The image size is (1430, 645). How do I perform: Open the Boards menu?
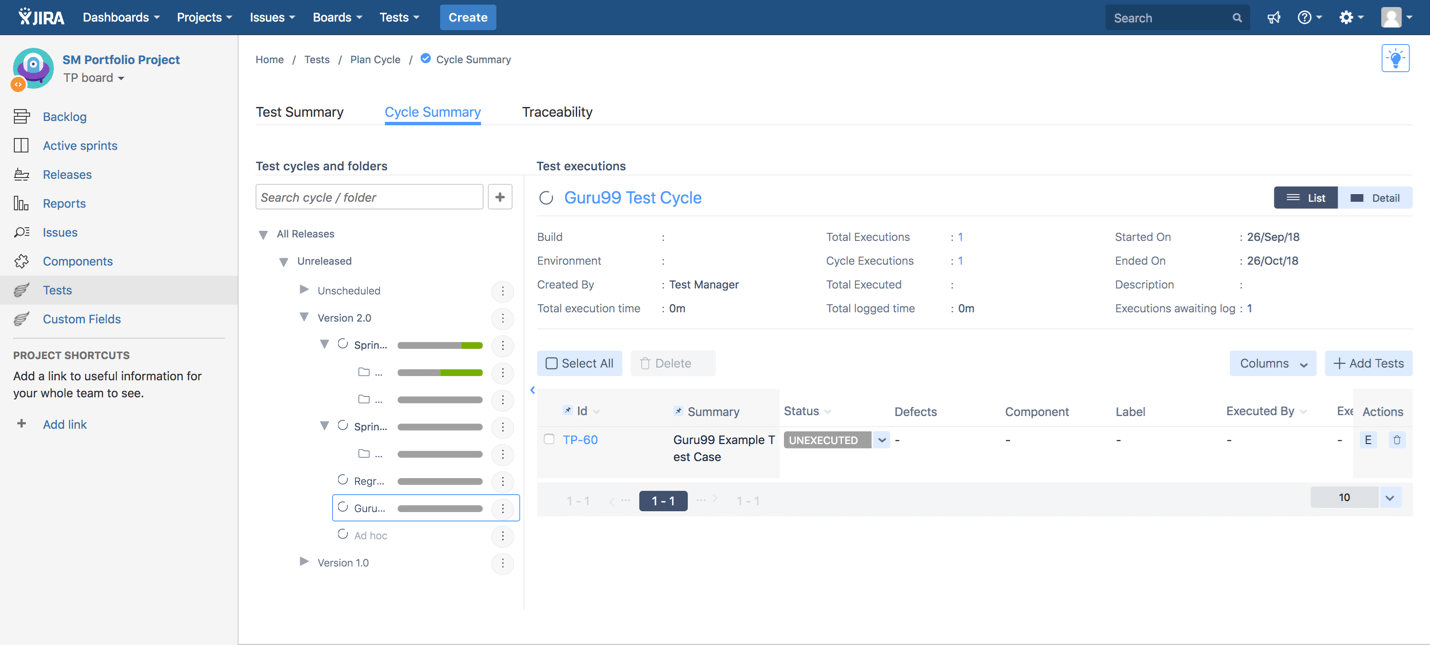click(337, 17)
